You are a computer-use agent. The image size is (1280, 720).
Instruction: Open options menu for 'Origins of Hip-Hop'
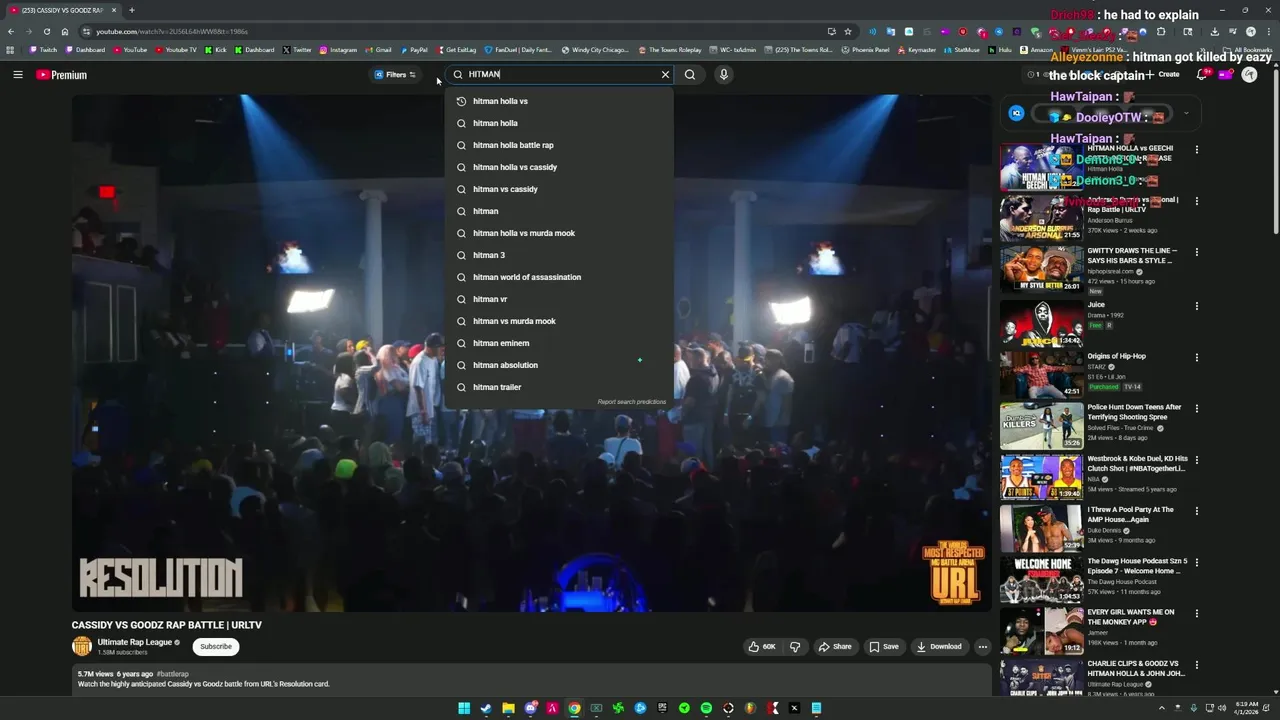(1196, 357)
